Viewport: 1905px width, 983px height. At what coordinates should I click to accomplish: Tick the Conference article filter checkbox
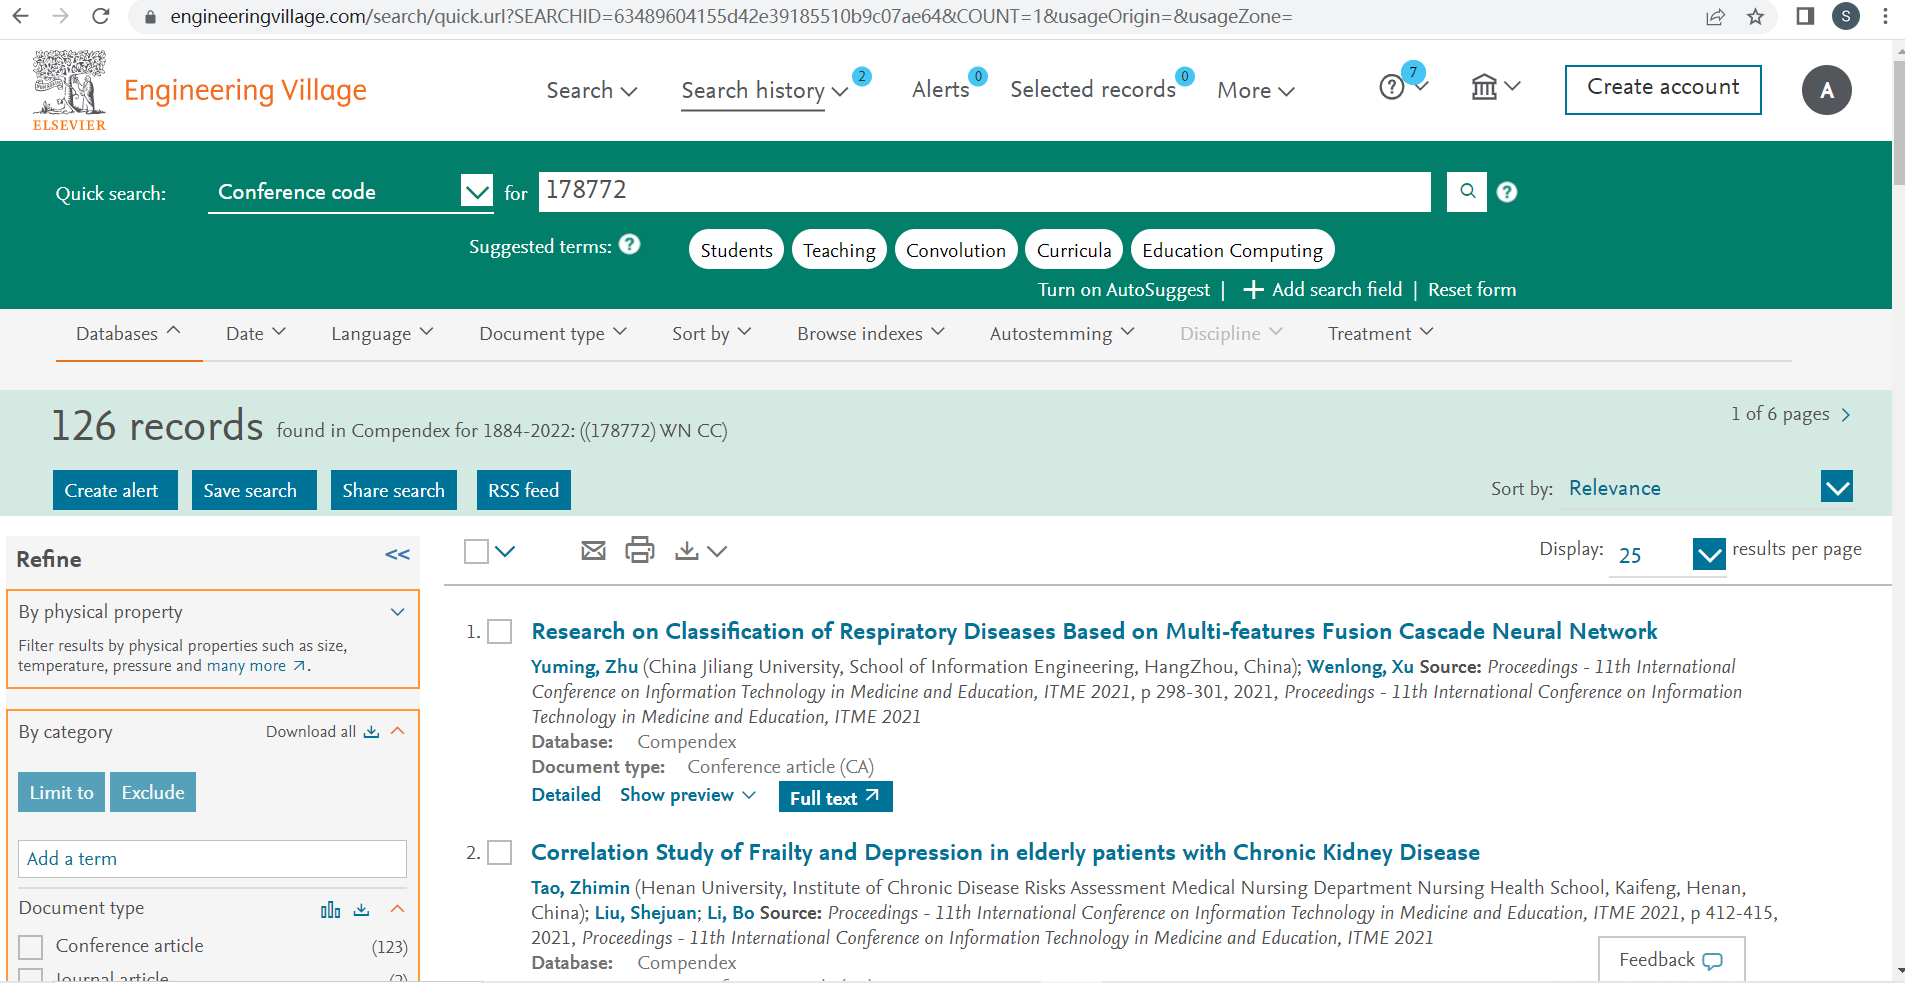point(31,946)
